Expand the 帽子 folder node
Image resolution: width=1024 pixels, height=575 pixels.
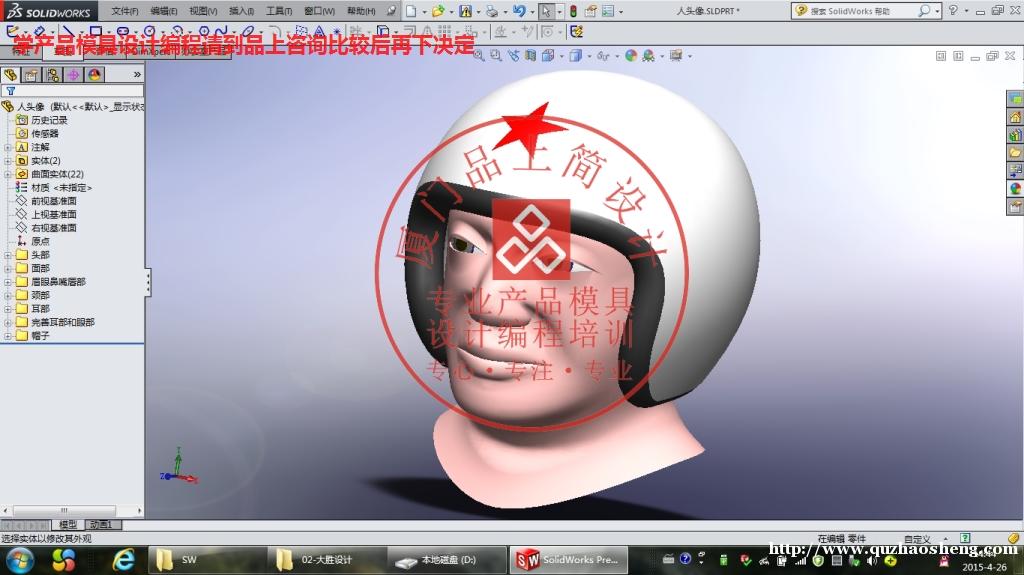8,336
